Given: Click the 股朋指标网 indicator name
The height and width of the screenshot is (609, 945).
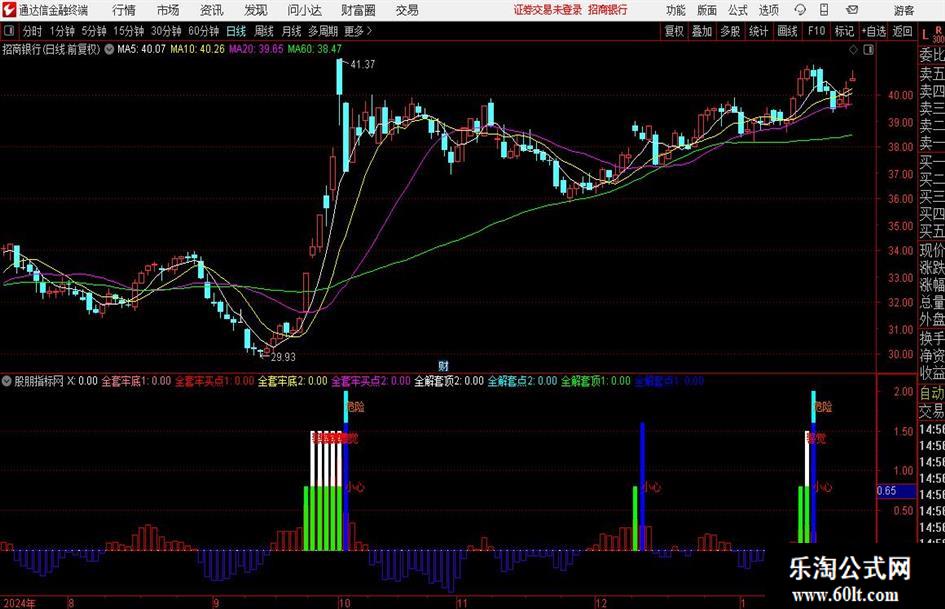Looking at the screenshot, I should 39,381.
